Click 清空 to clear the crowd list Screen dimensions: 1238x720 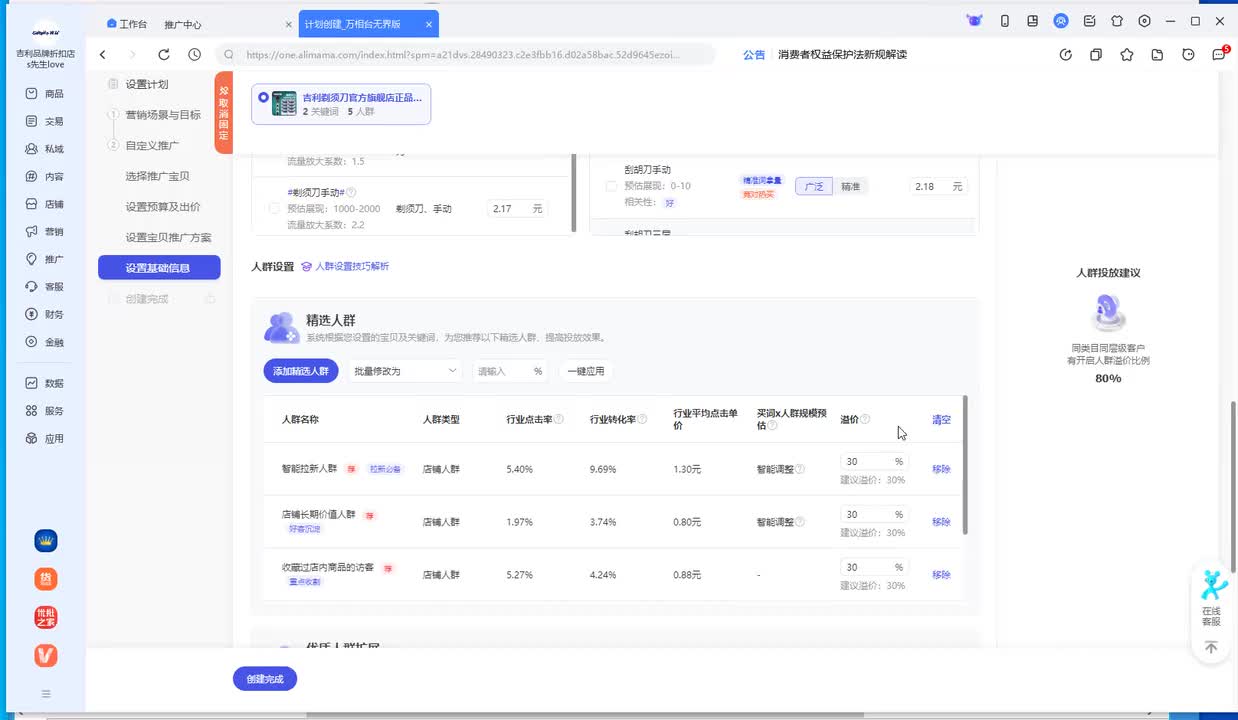(941, 420)
